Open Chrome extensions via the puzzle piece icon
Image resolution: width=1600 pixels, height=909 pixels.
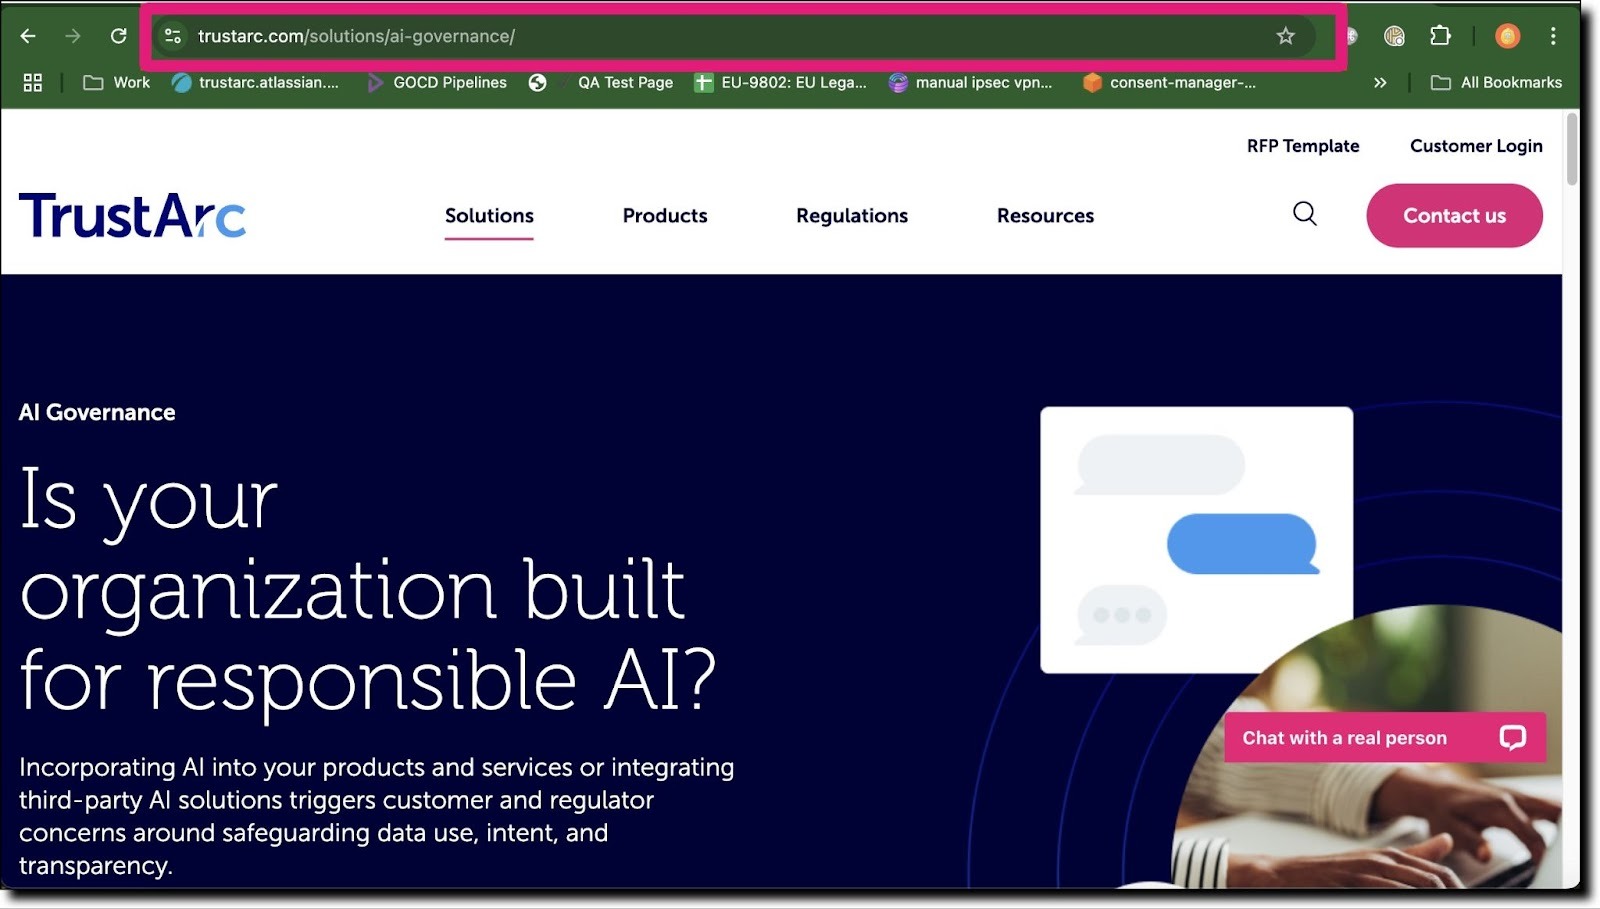tap(1440, 36)
